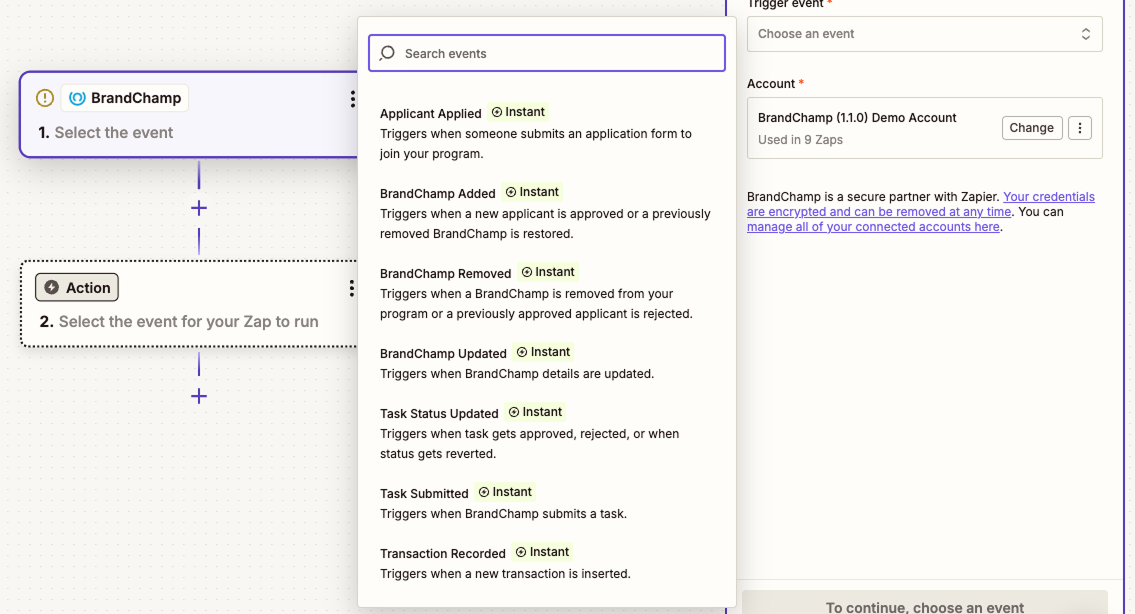Click 'Triggers when a new transaction is inserted' description

[x=505, y=573]
